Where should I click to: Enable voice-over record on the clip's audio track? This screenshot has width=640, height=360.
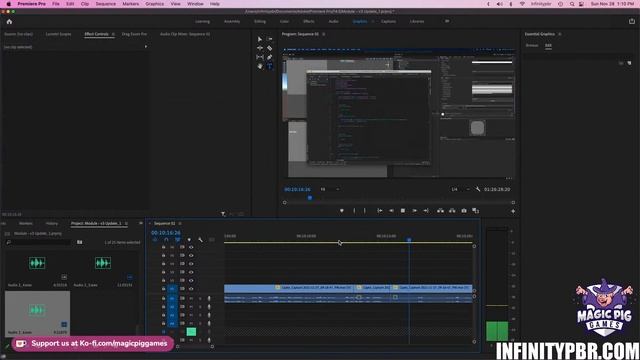point(209,298)
